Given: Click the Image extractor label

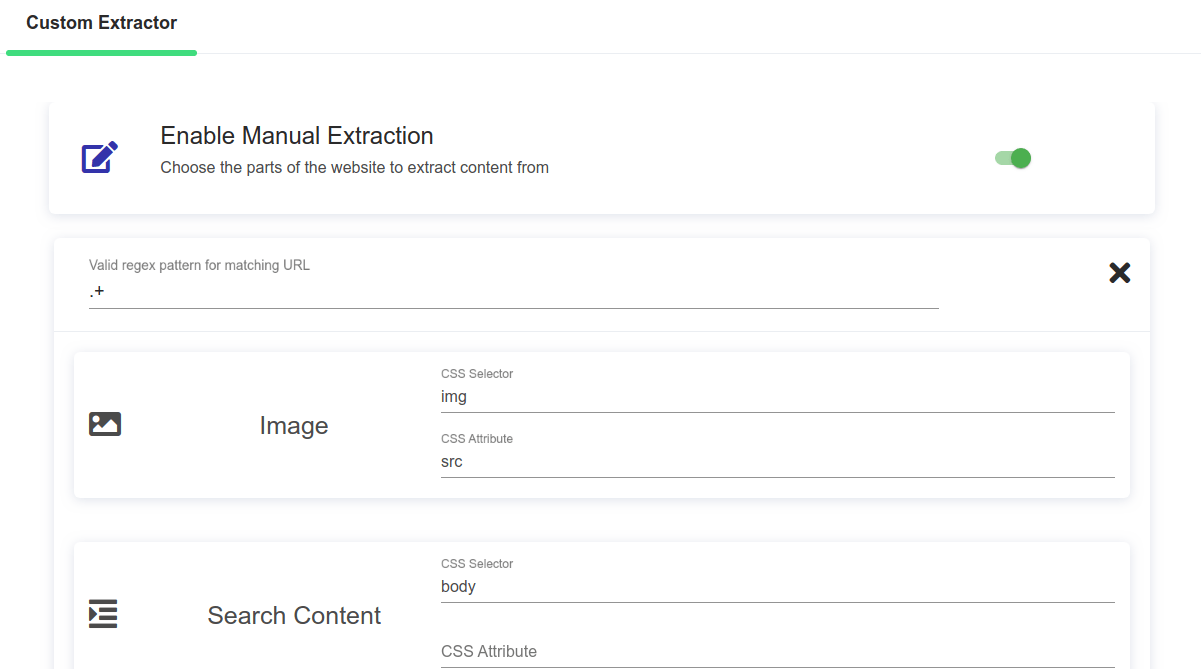Looking at the screenshot, I should pos(293,425).
